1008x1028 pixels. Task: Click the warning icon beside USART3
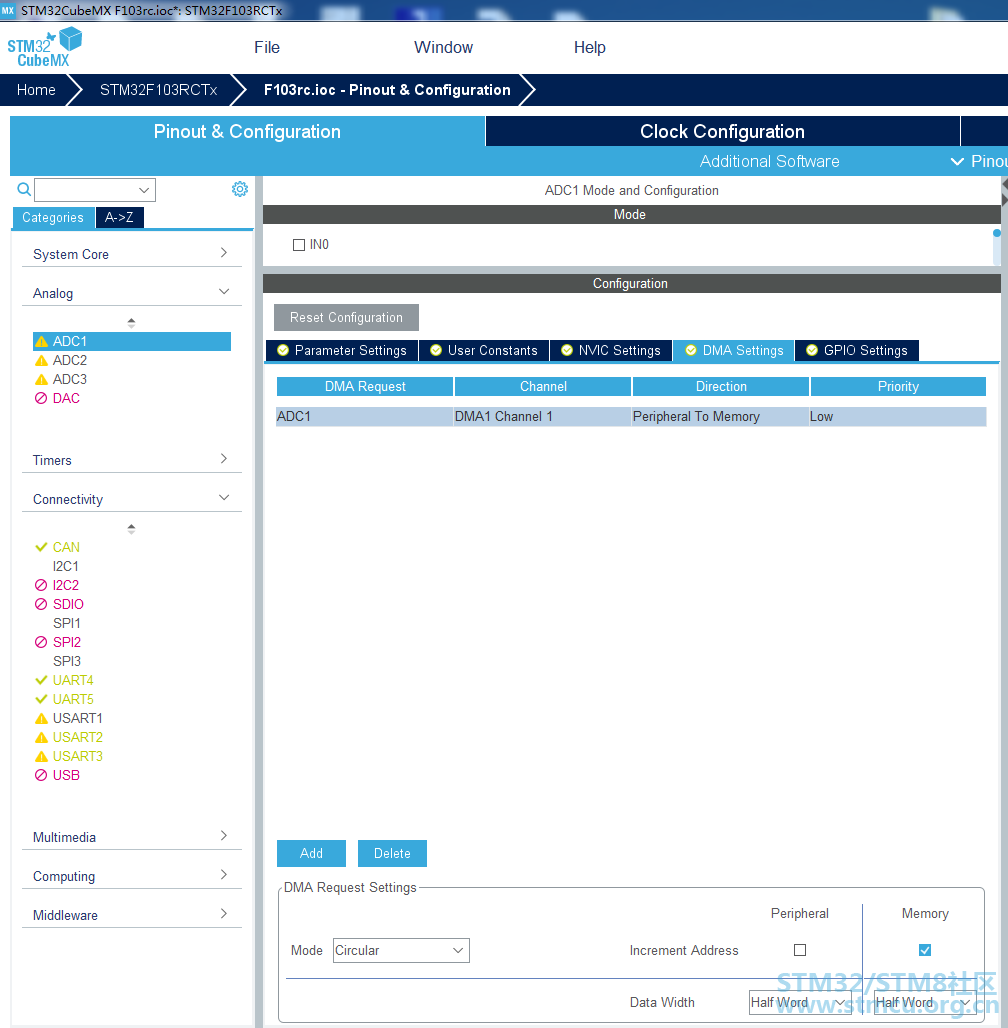pos(41,757)
